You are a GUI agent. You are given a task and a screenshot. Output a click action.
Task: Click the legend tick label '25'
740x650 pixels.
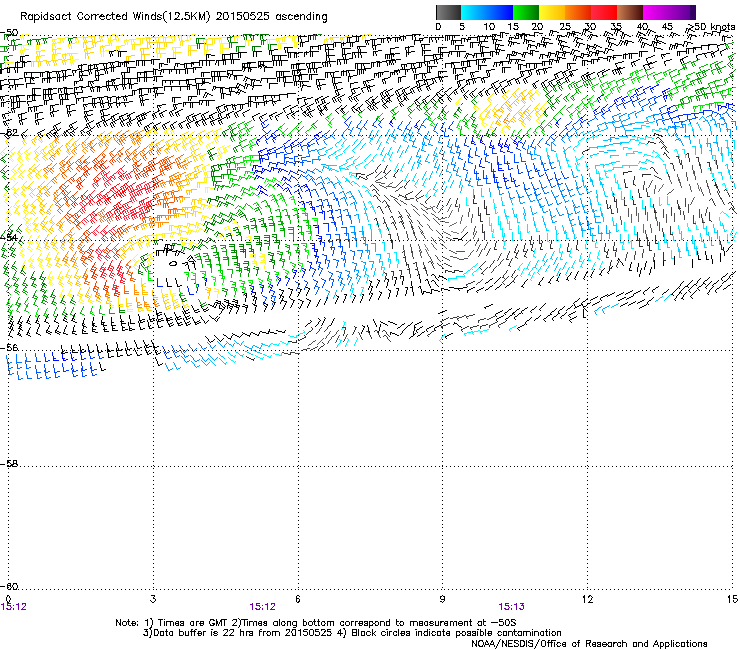pyautogui.click(x=564, y=27)
